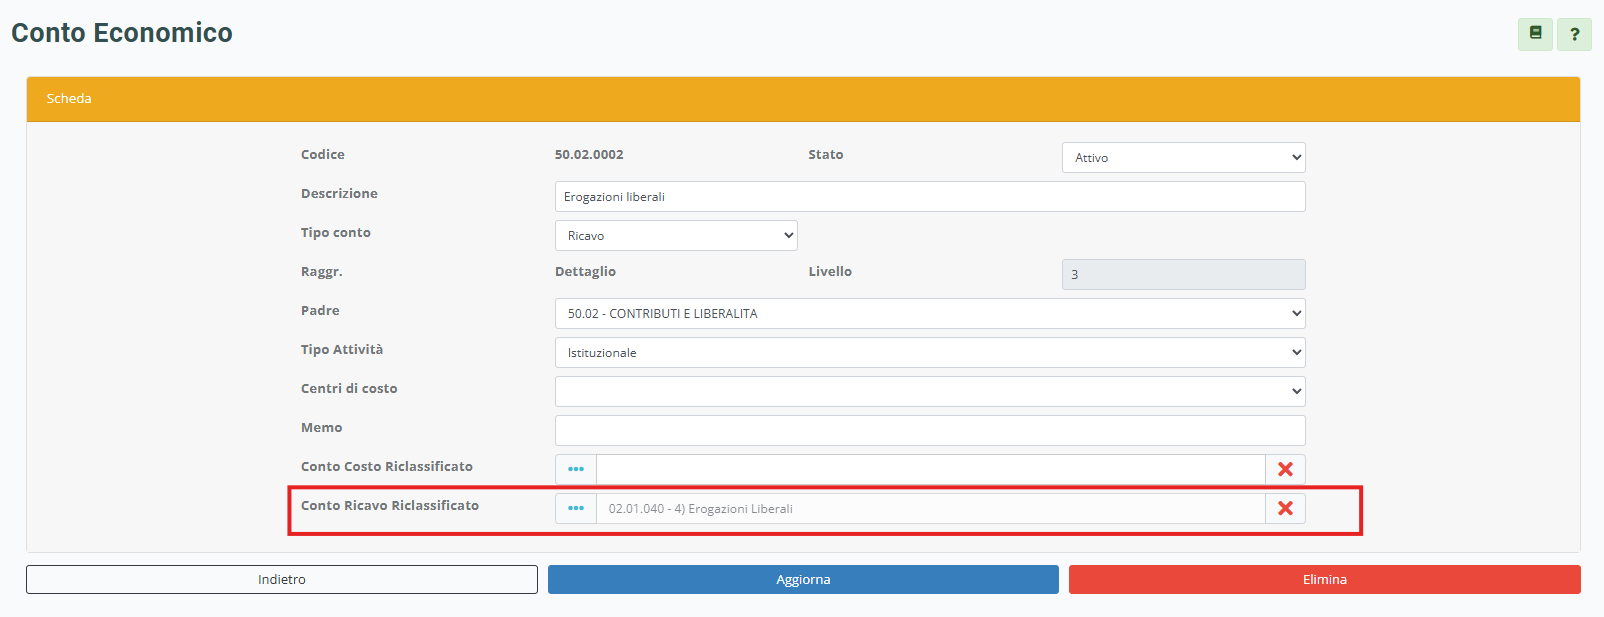Clear Conto Costo Riclassificato with red X
Image resolution: width=1604 pixels, height=617 pixels.
1285,469
